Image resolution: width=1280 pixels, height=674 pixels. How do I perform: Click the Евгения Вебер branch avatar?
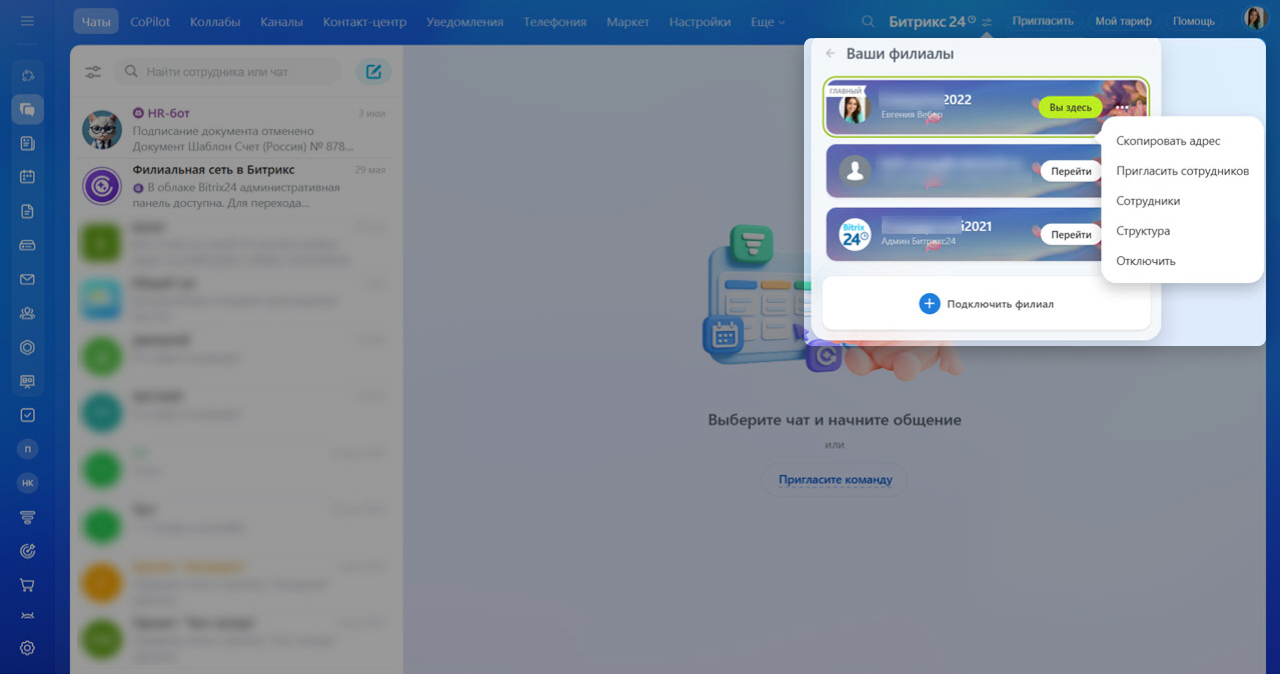tap(855, 108)
